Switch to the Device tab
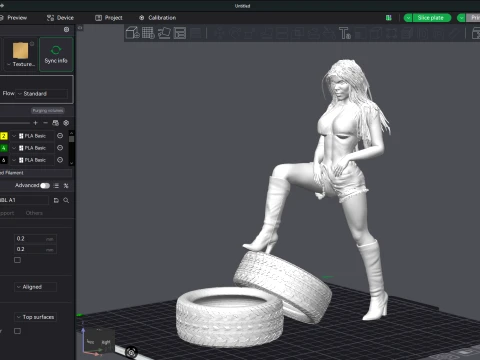This screenshot has height=360, width=480. (60, 18)
